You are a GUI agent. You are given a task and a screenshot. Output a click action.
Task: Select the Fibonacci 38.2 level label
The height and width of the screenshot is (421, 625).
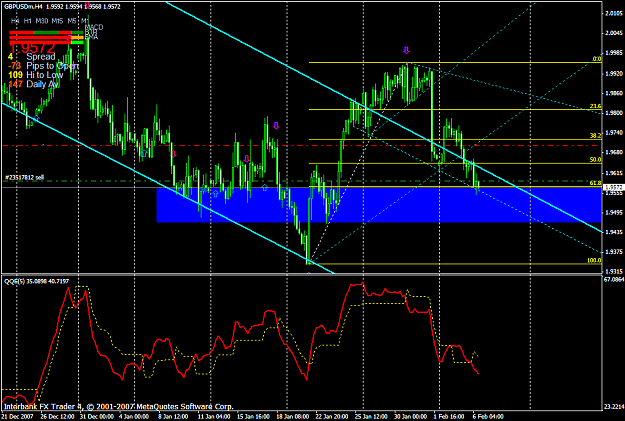point(596,136)
